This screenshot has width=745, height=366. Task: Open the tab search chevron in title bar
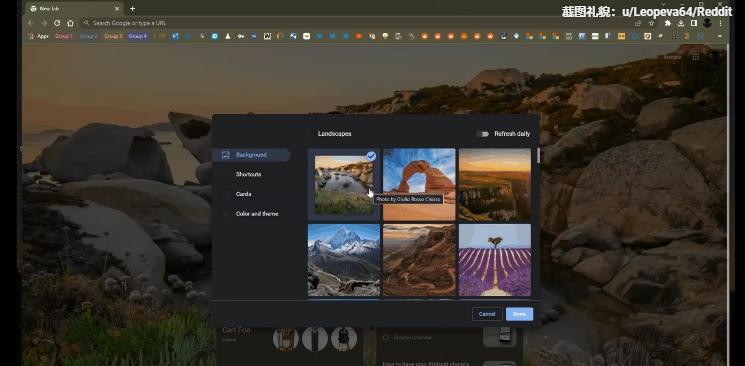click(x=663, y=4)
